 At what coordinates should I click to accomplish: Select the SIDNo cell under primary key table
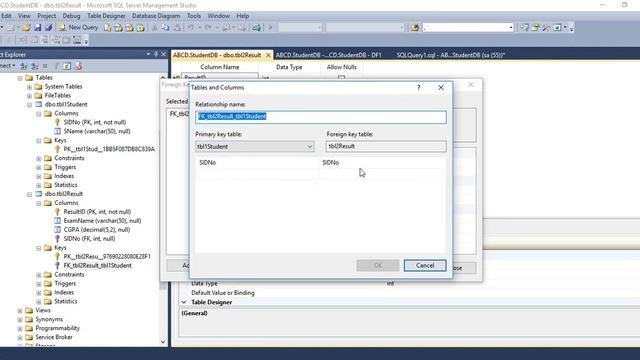coord(257,163)
